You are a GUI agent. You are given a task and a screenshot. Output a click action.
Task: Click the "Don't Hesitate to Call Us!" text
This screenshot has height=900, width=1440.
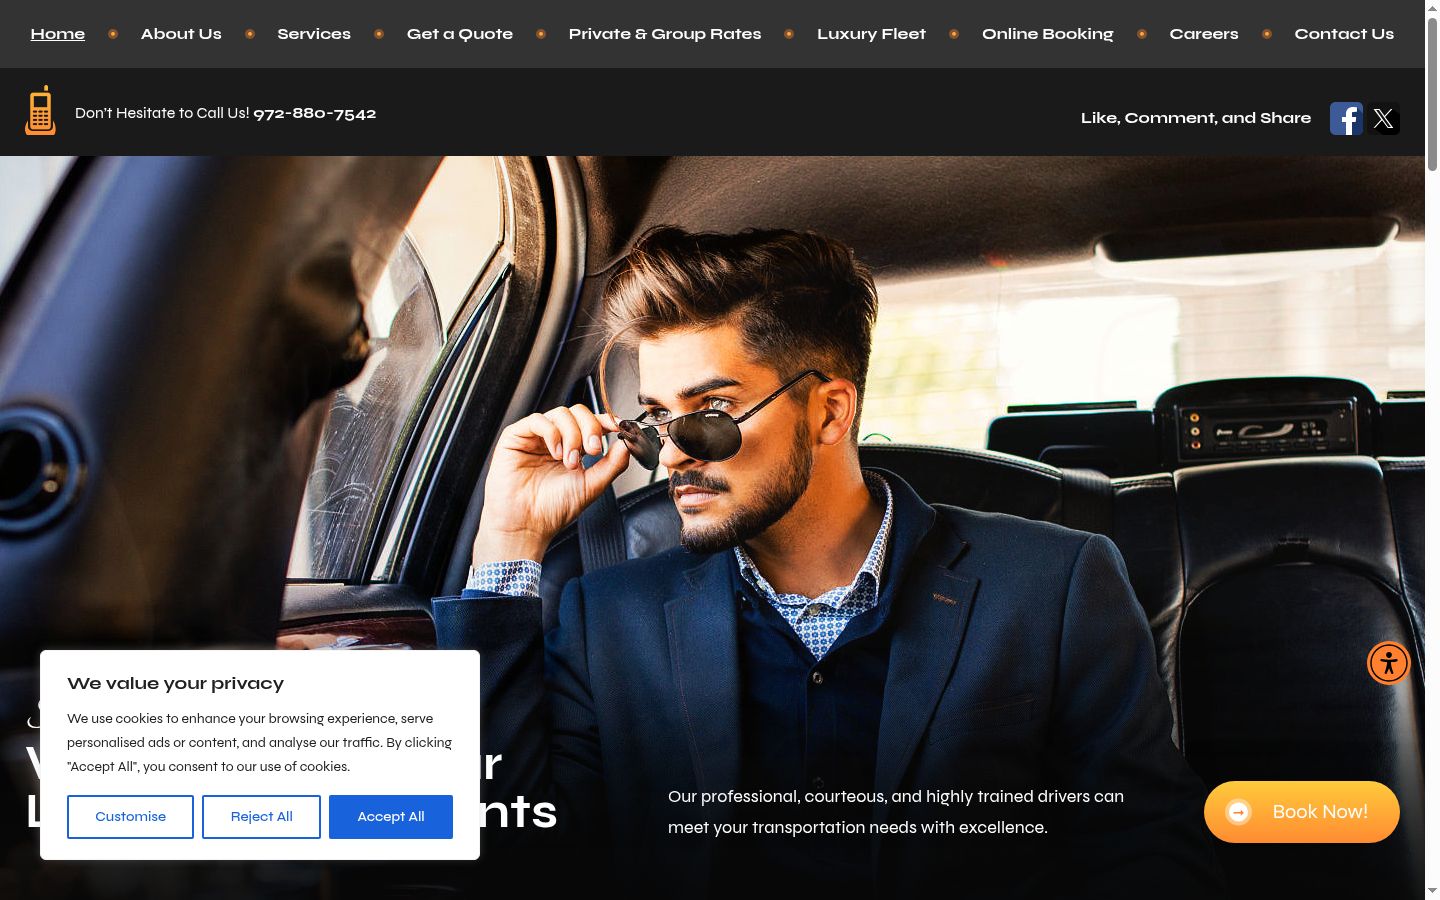click(x=162, y=113)
